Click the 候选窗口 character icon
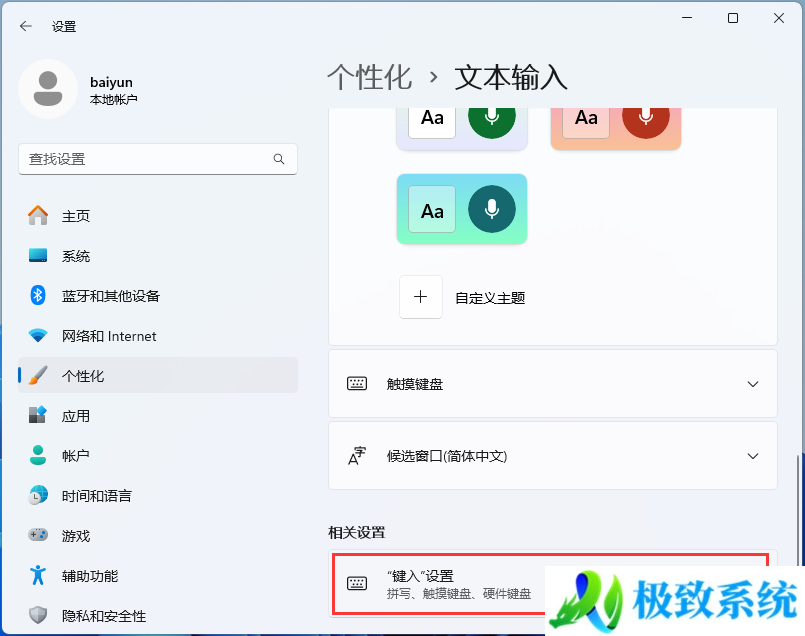Viewport: 805px width, 636px height. (x=357, y=456)
